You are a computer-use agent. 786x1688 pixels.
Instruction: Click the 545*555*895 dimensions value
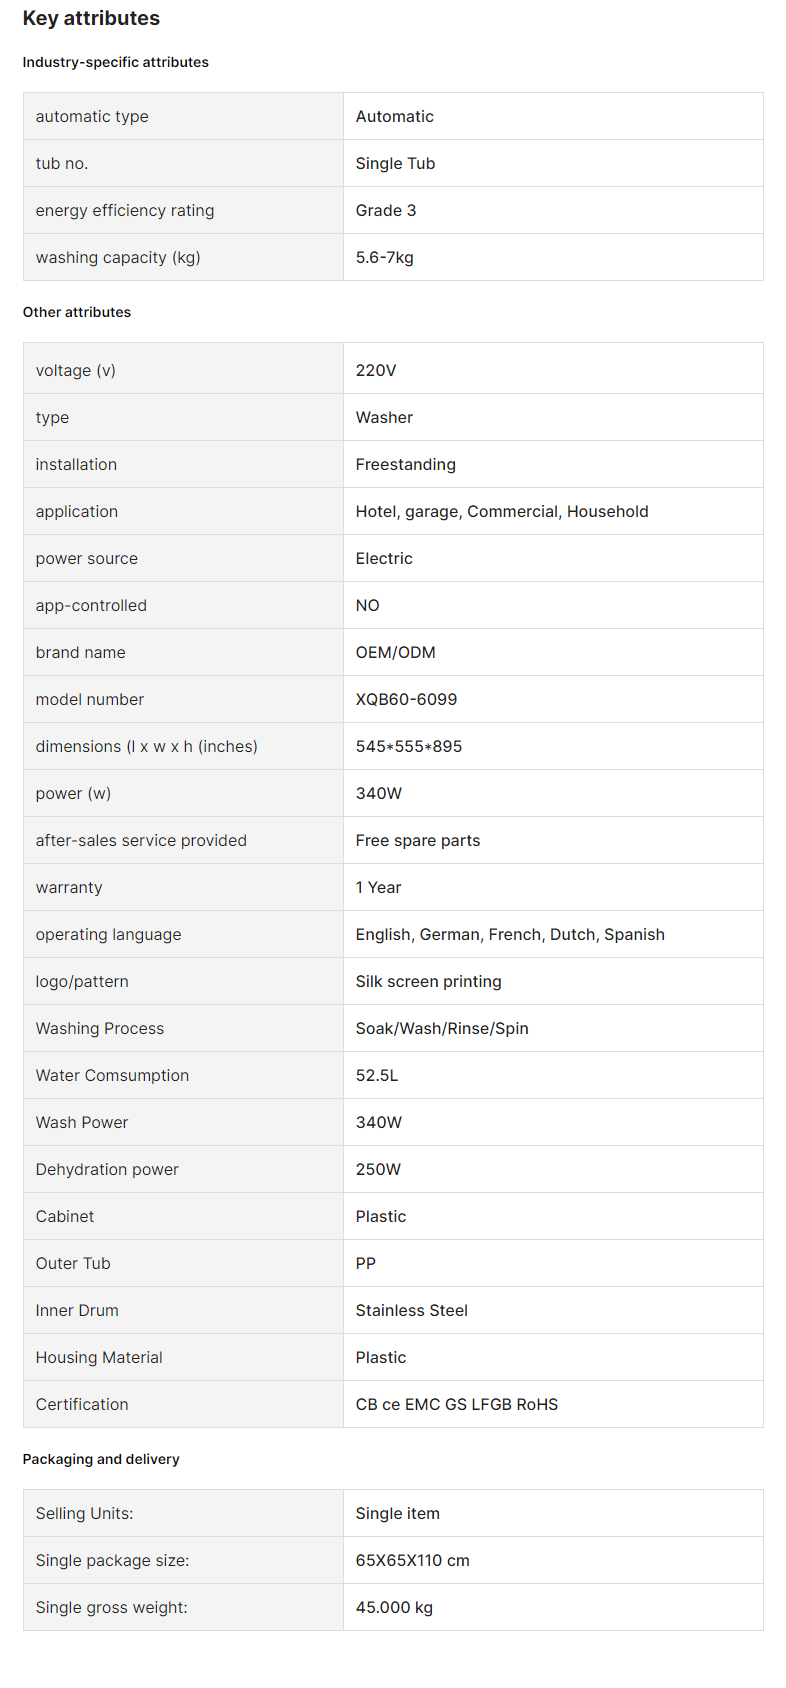(x=409, y=746)
